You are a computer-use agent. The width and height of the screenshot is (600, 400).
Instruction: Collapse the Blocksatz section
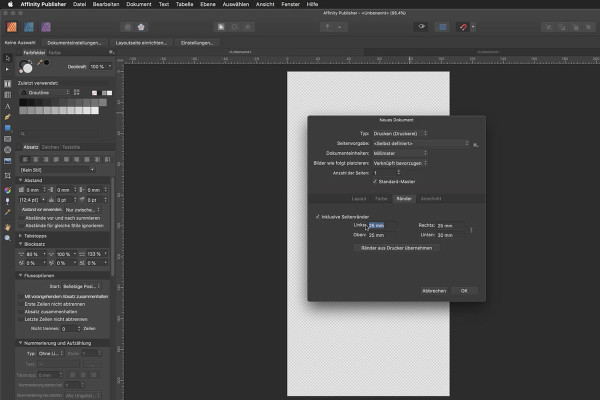click(21, 244)
